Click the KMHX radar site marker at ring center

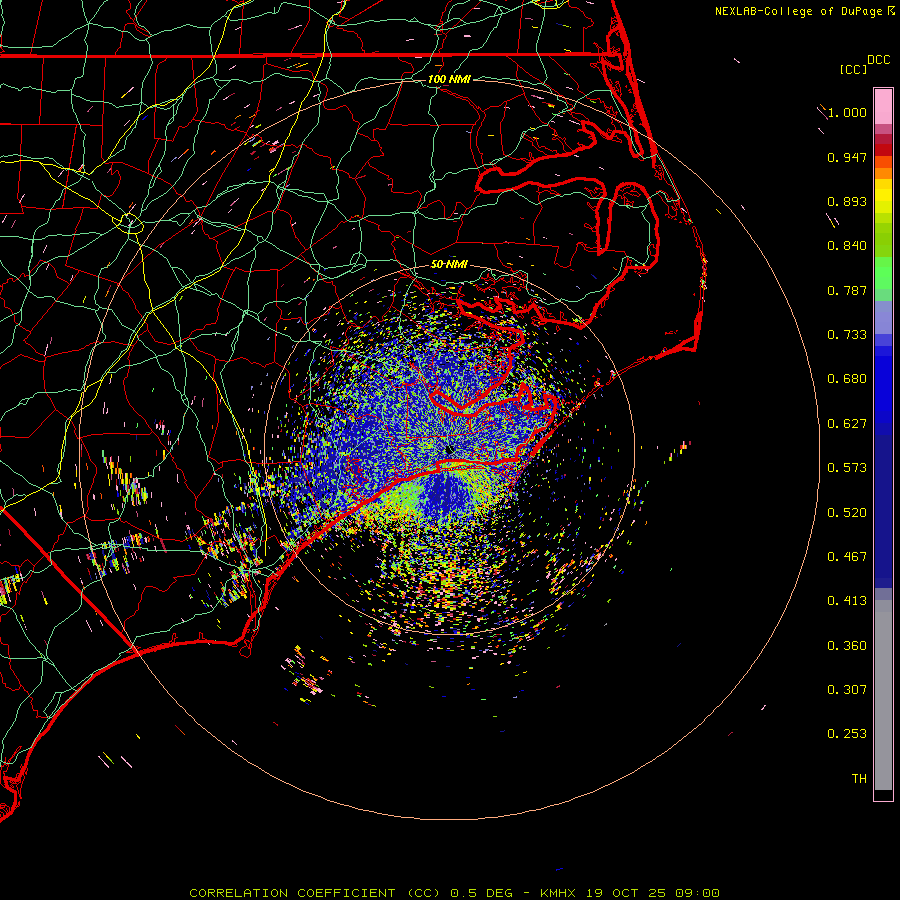coord(449,450)
